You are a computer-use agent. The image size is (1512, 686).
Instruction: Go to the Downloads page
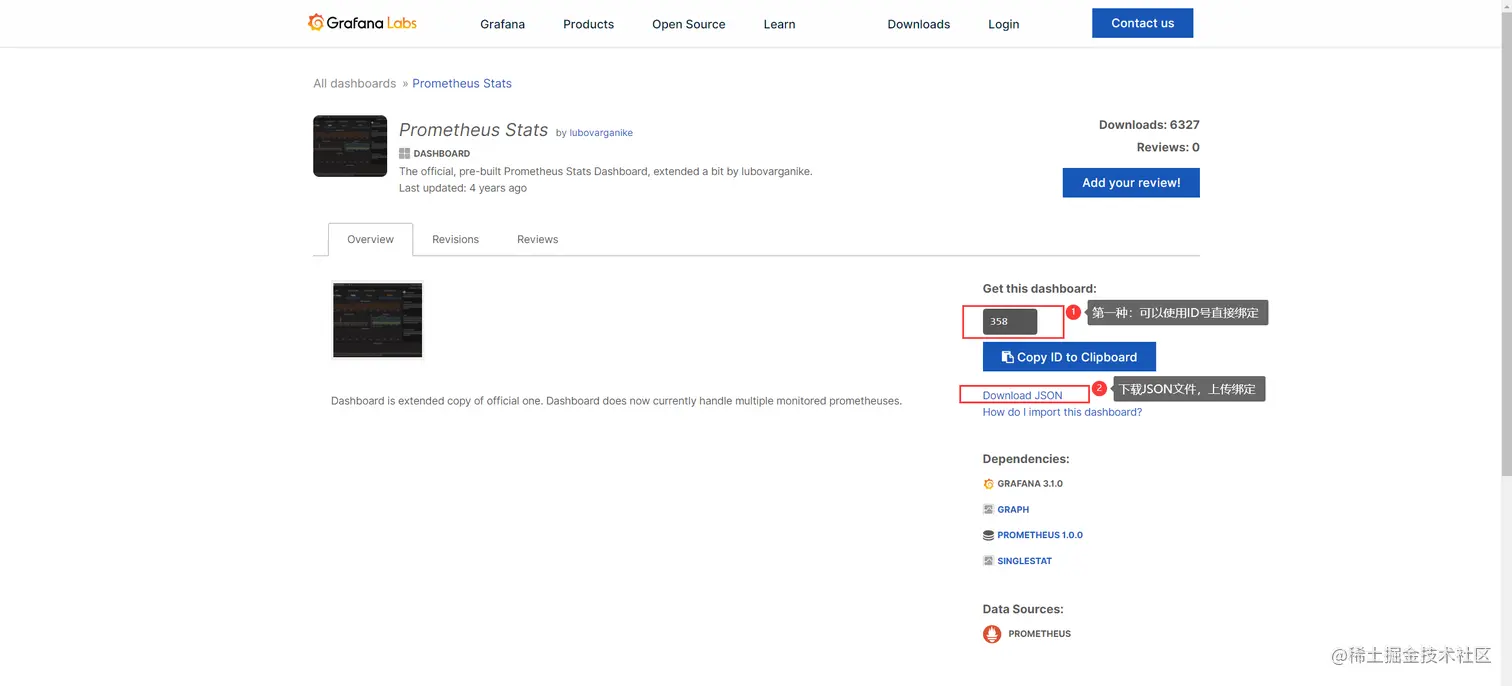pos(919,24)
